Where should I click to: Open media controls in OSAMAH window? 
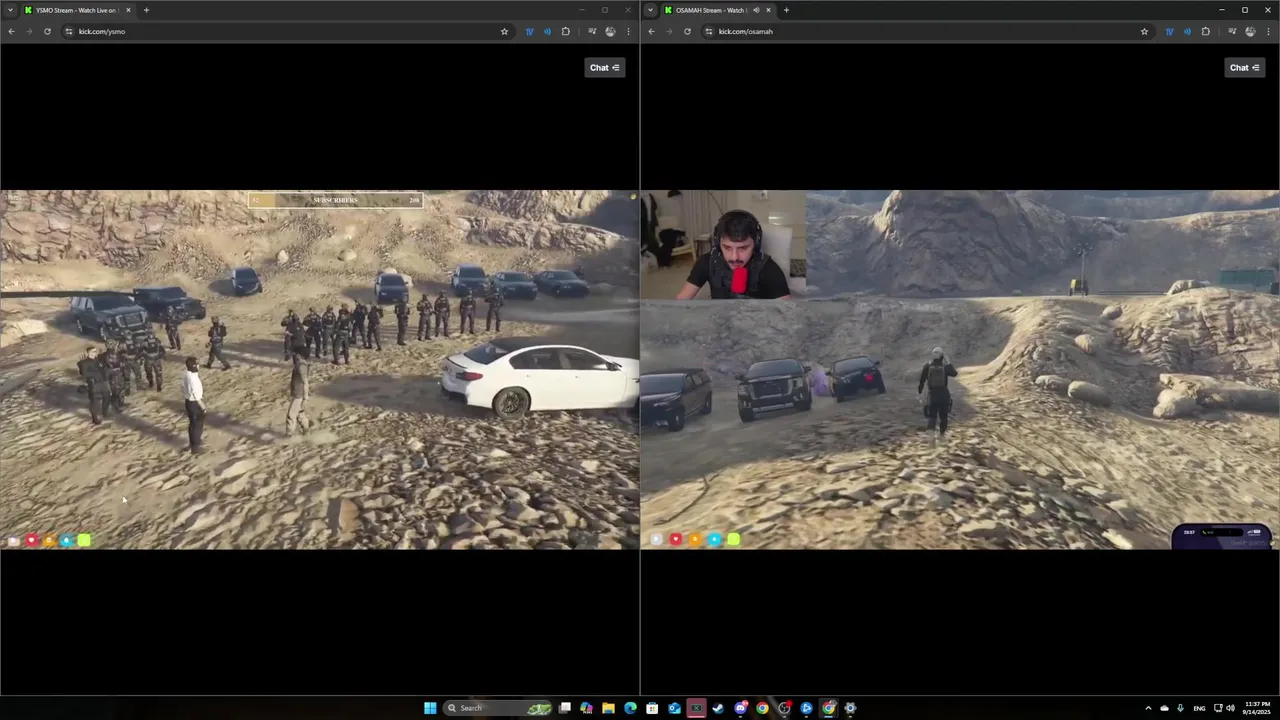tap(1232, 31)
